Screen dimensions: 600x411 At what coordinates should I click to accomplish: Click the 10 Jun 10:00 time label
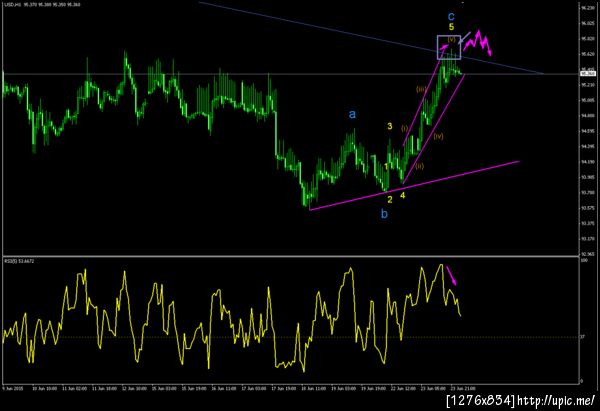pyautogui.click(x=44, y=388)
